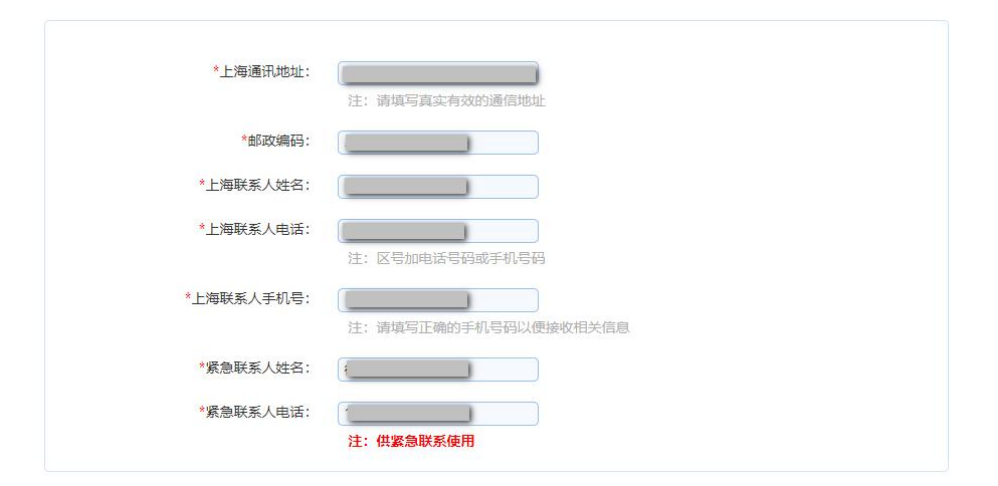Select the 紧急联系人电话 label text
Screen dimensions: 998x486
[x=256, y=412]
